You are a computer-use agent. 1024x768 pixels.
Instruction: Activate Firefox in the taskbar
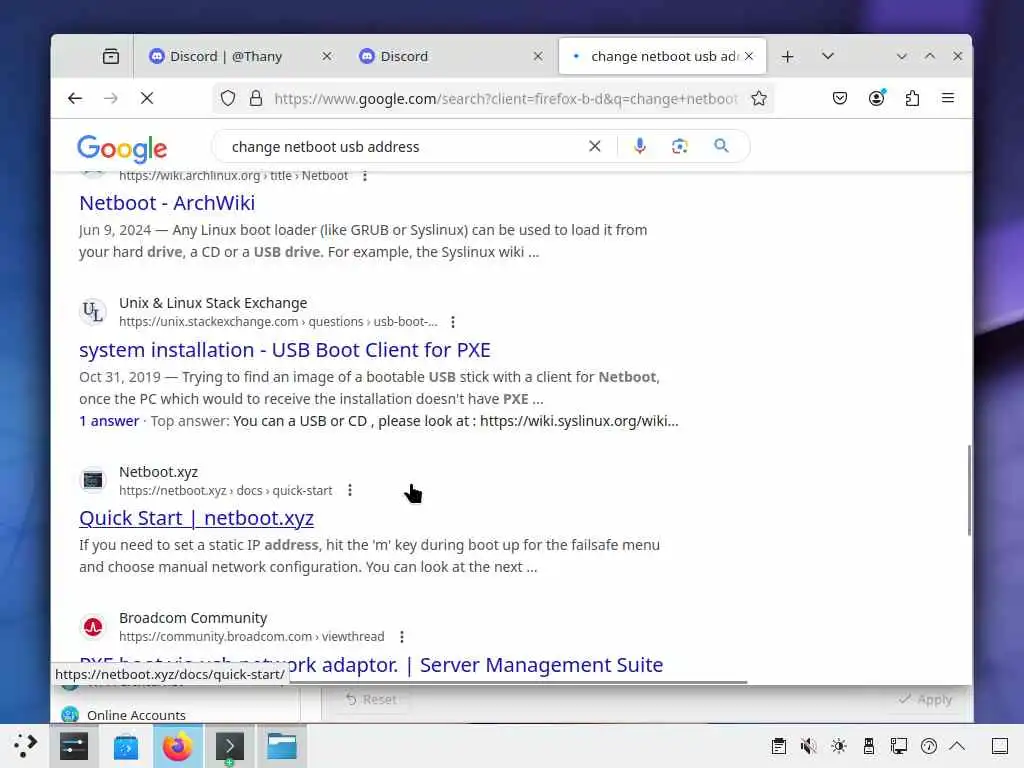pos(178,746)
